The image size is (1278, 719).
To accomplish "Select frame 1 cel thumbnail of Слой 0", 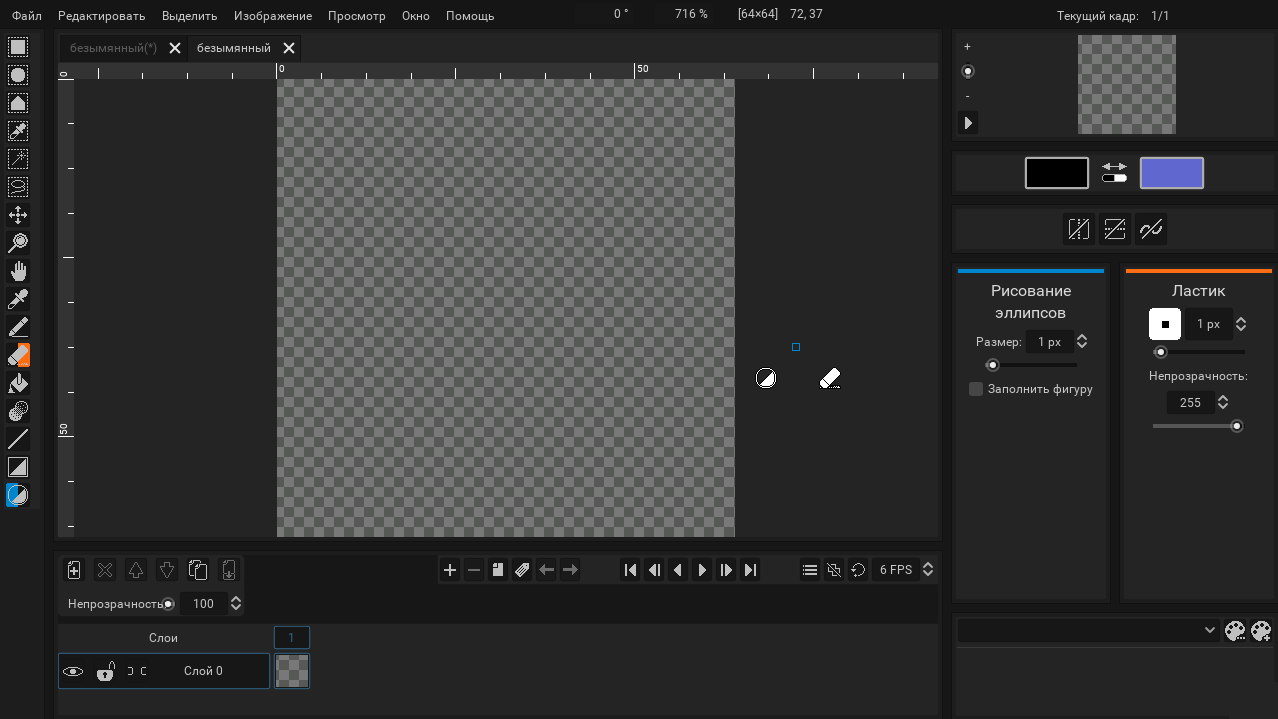I will tap(292, 671).
